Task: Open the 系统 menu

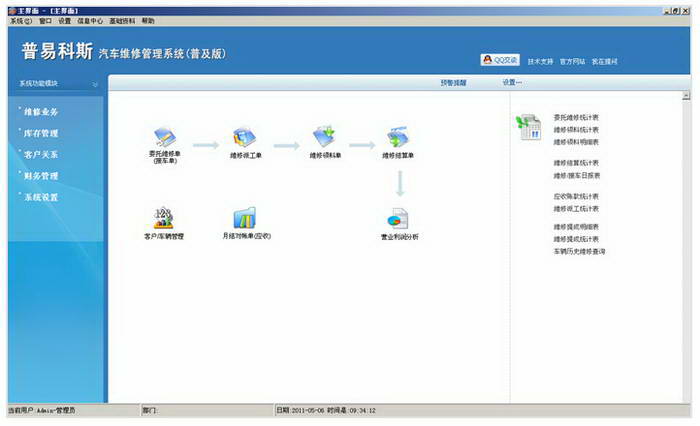Action: 21,21
